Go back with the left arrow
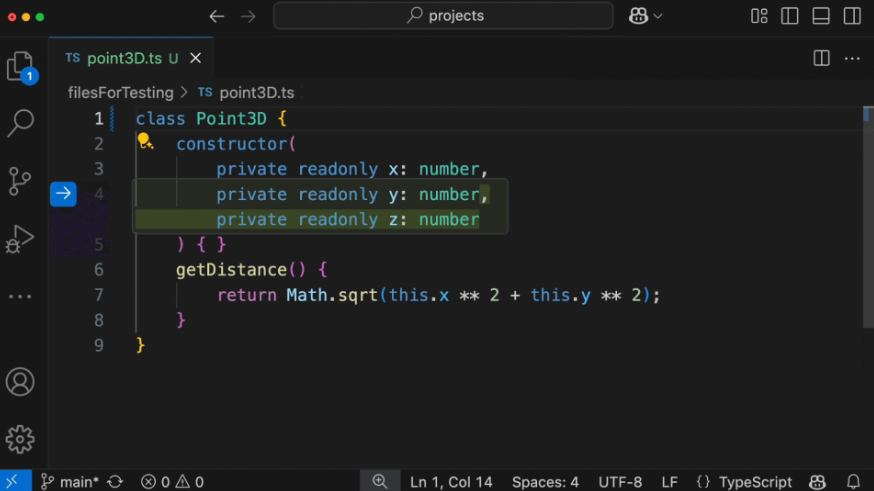The width and height of the screenshot is (874, 491). (217, 17)
